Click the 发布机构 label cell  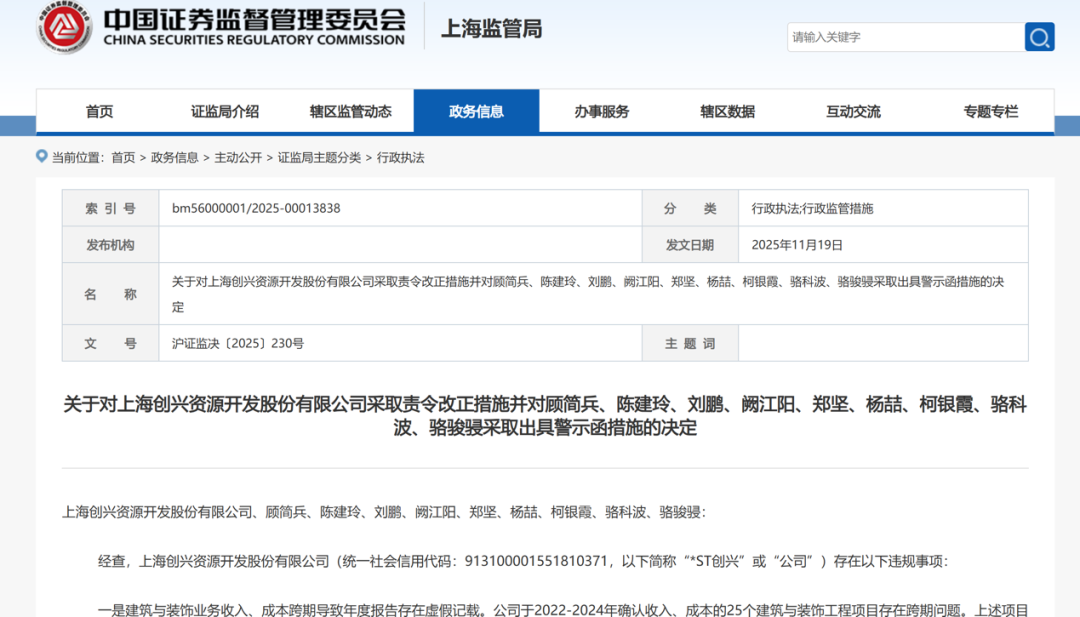[x=111, y=244]
